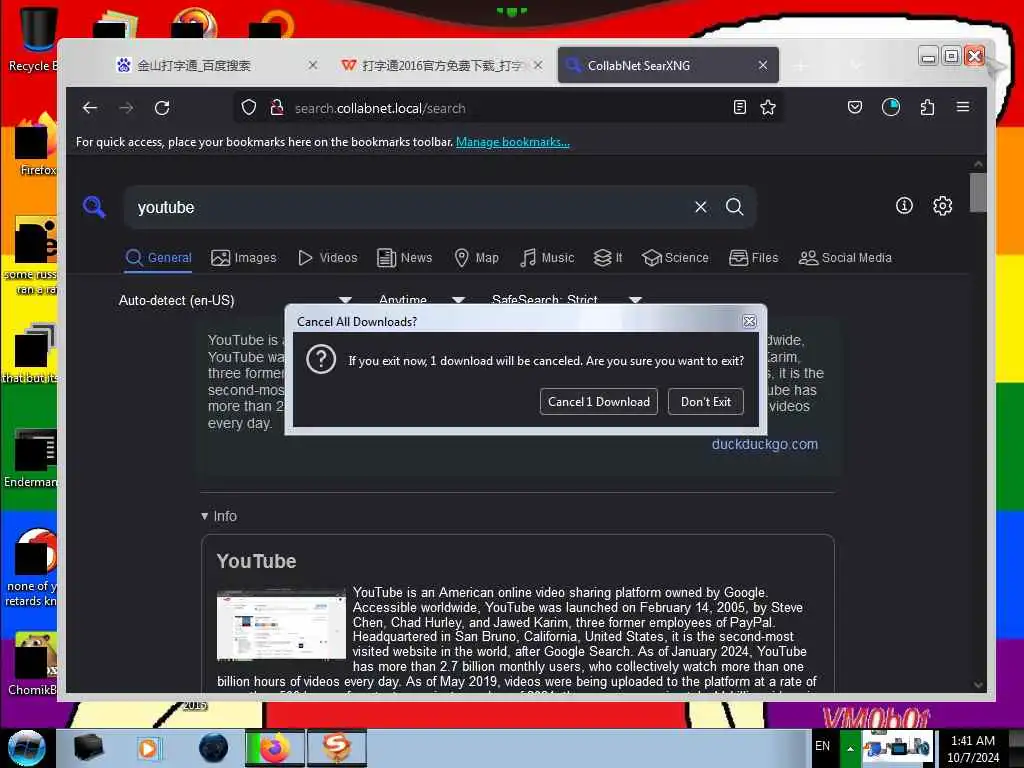Open the black folder taskbar icon
The height and width of the screenshot is (768, 1024).
(x=88, y=748)
